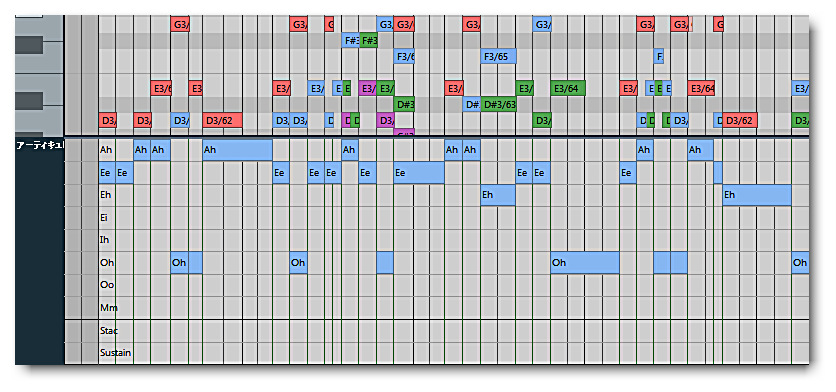Select the blue F#3 note
The image size is (836, 392).
tap(350, 41)
